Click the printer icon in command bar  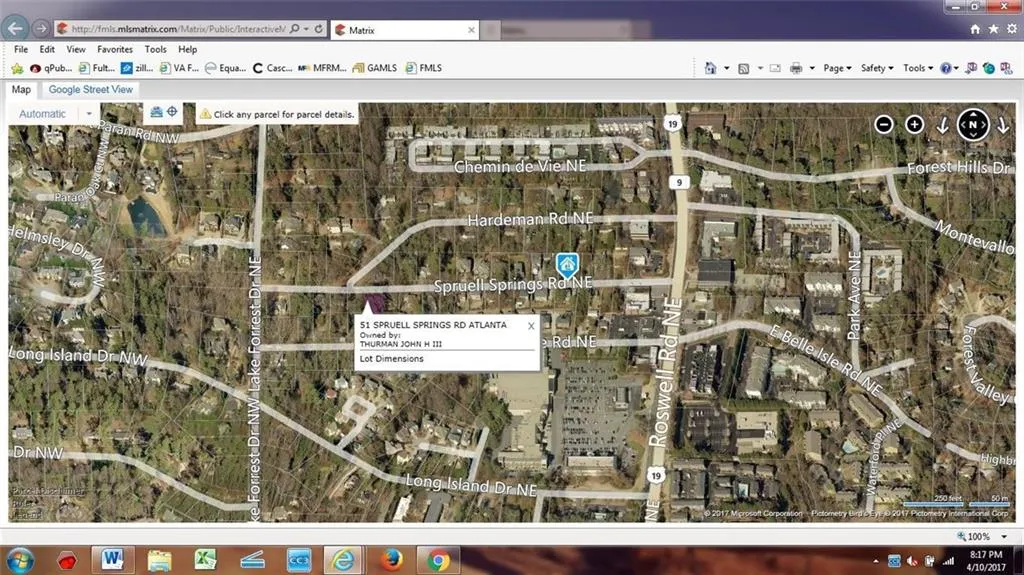pos(796,68)
